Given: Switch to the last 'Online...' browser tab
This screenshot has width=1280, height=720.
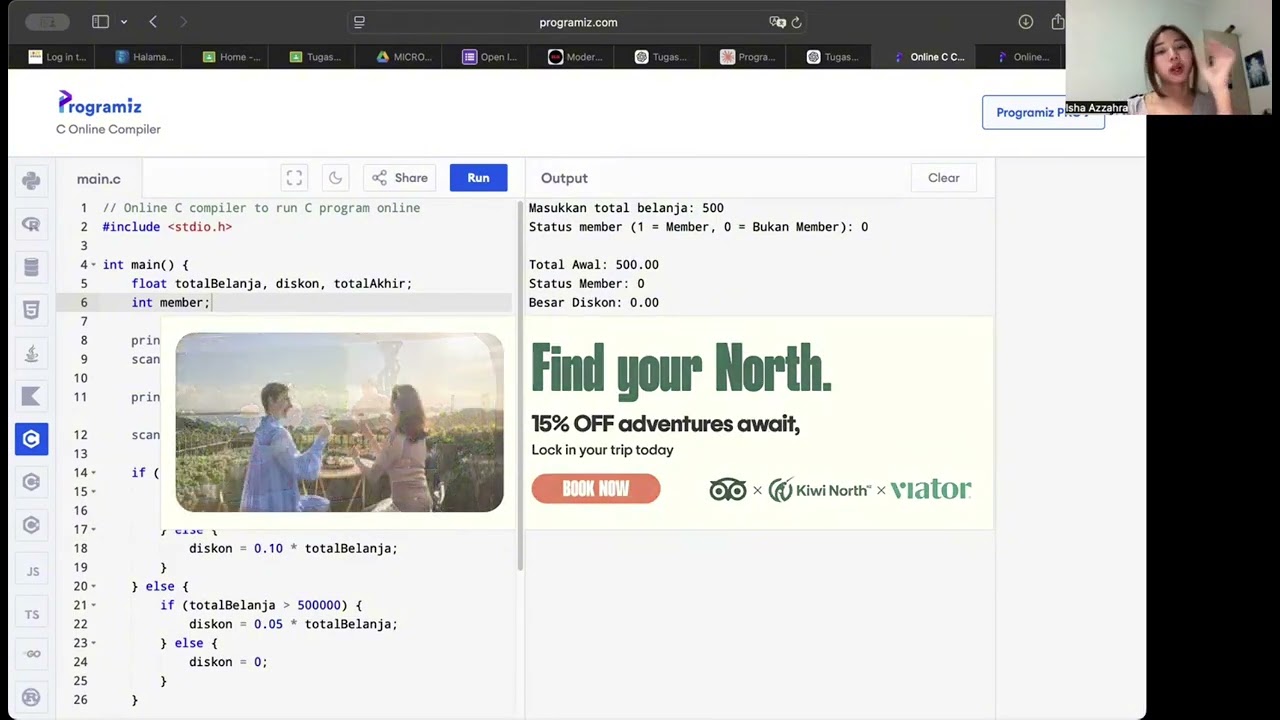Looking at the screenshot, I should [x=1023, y=57].
